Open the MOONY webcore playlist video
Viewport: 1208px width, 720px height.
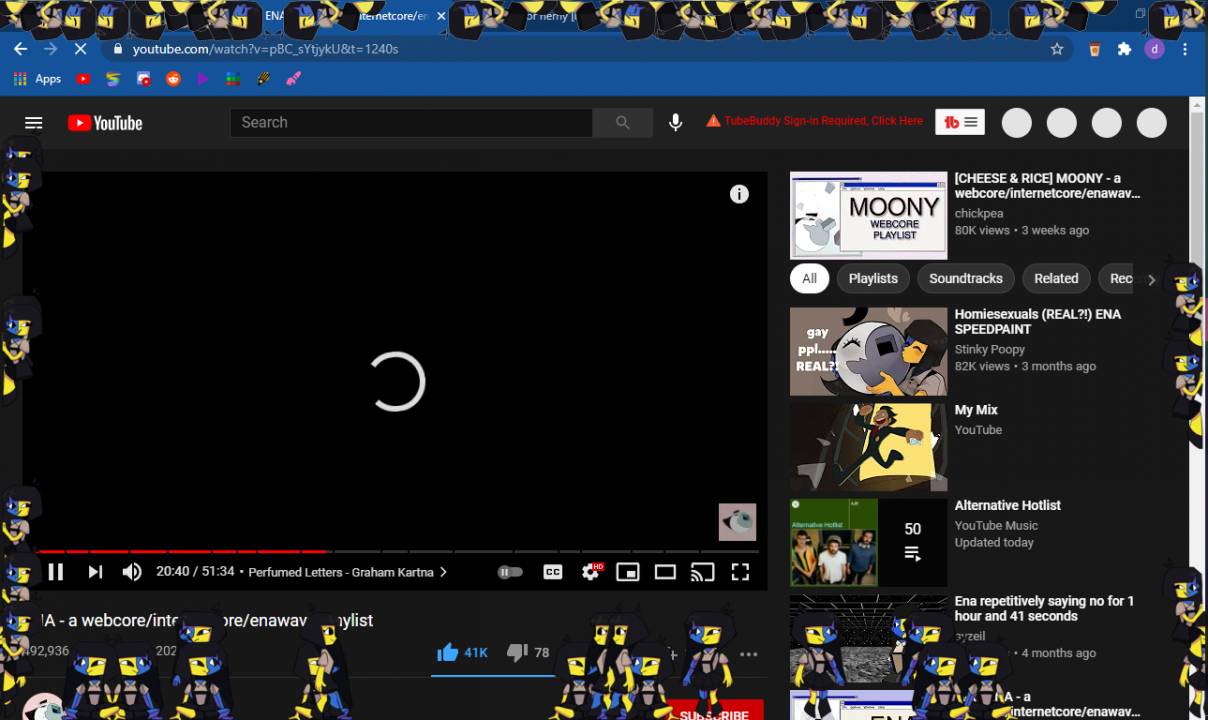(x=868, y=215)
